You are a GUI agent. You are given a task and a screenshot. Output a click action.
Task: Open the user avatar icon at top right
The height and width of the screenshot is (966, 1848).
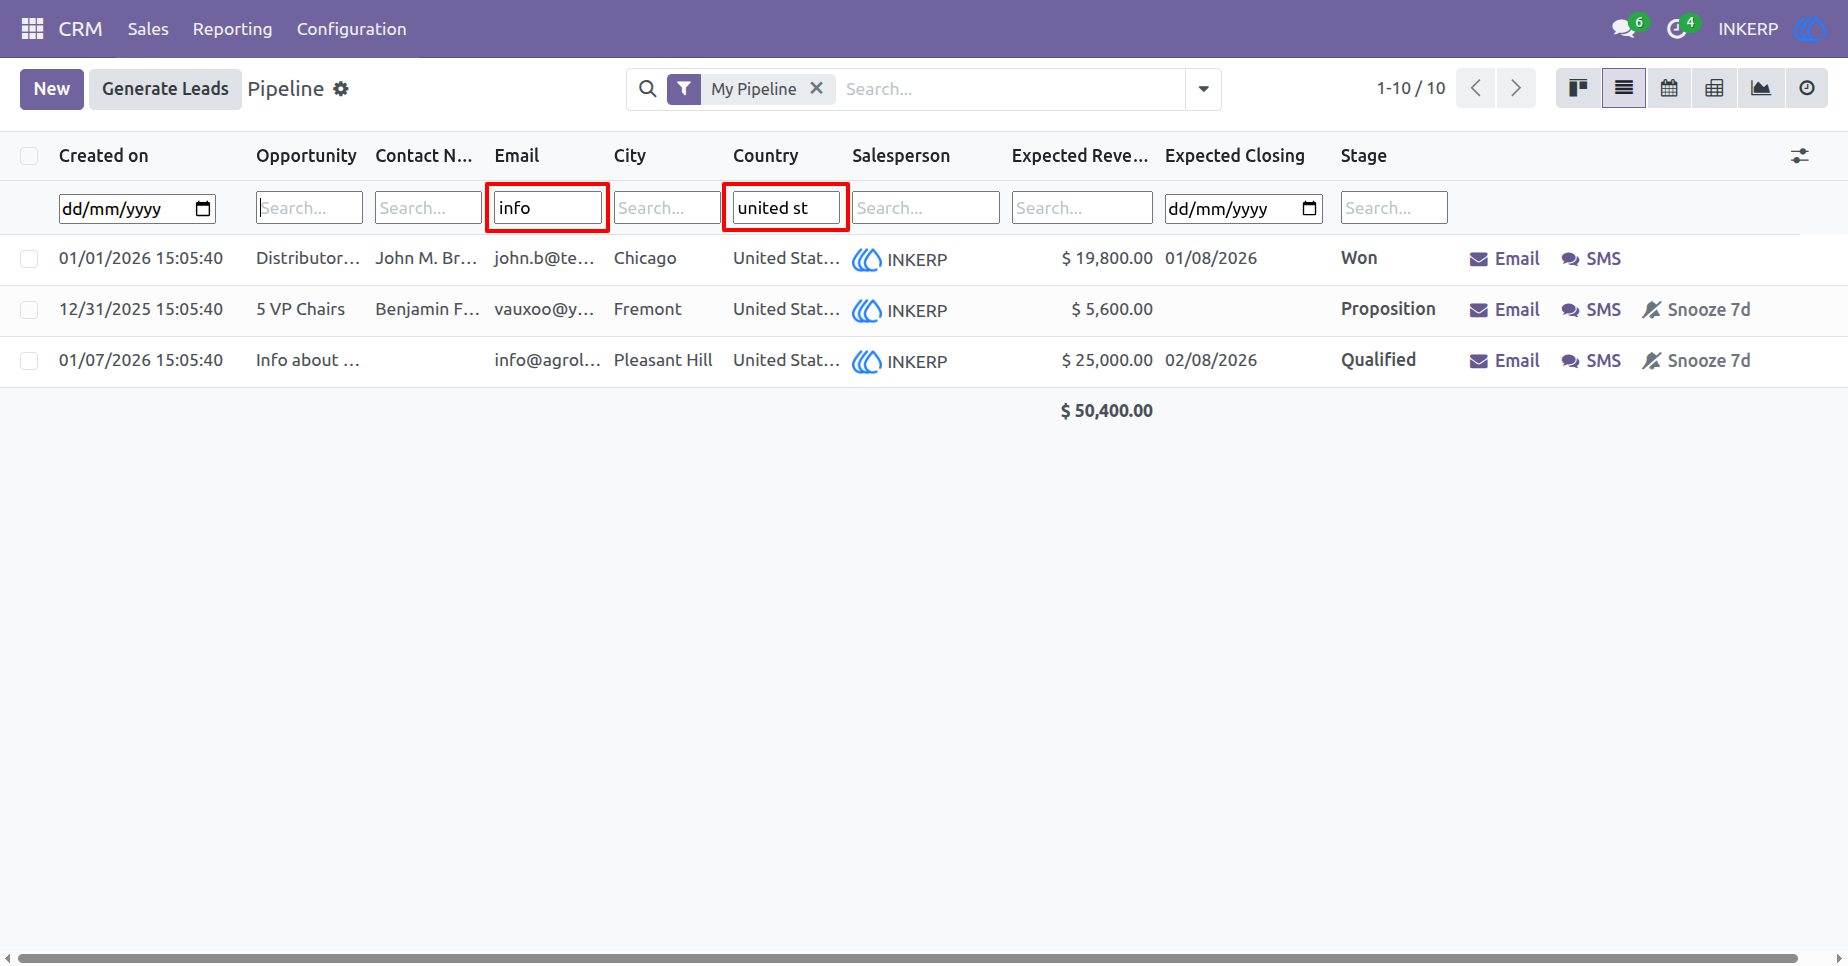tap(1810, 29)
